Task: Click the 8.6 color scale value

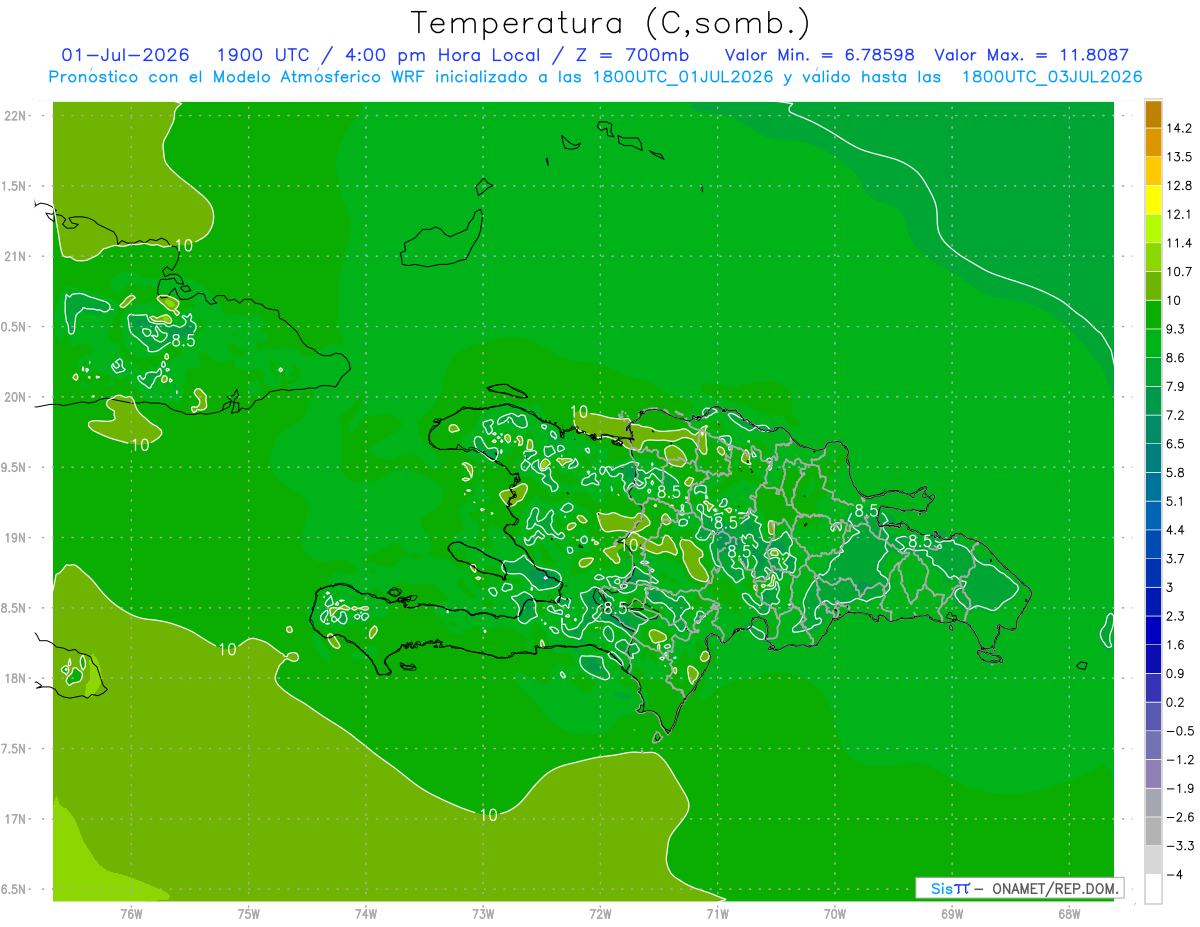Action: tap(1176, 358)
